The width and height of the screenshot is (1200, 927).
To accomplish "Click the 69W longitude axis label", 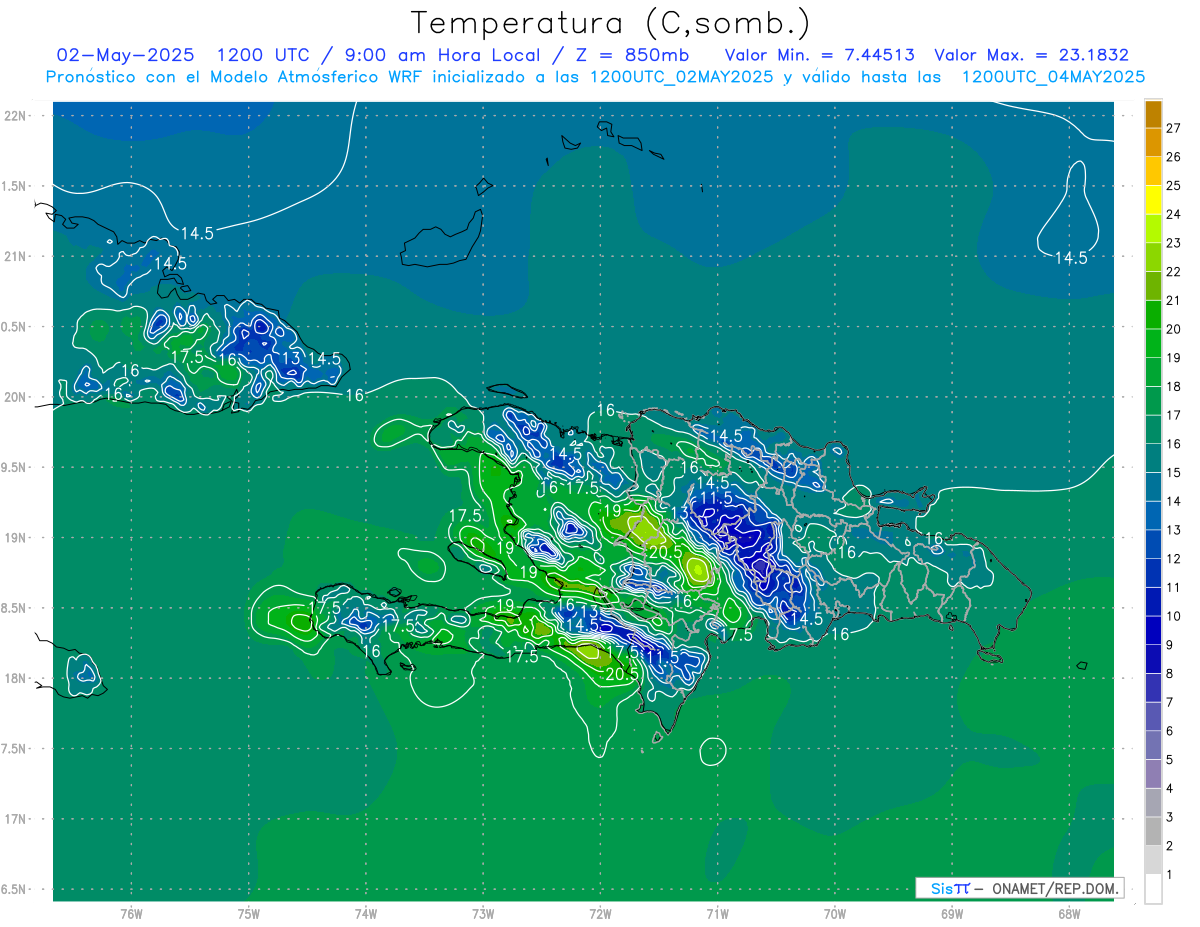I will (x=952, y=914).
